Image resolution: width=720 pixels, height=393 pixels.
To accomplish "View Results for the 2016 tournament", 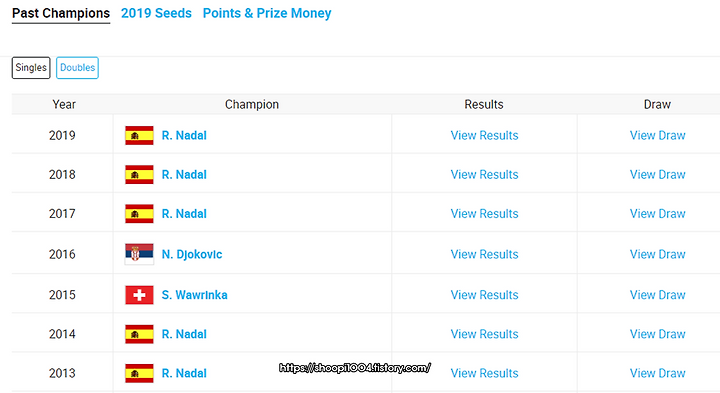I will point(484,254).
